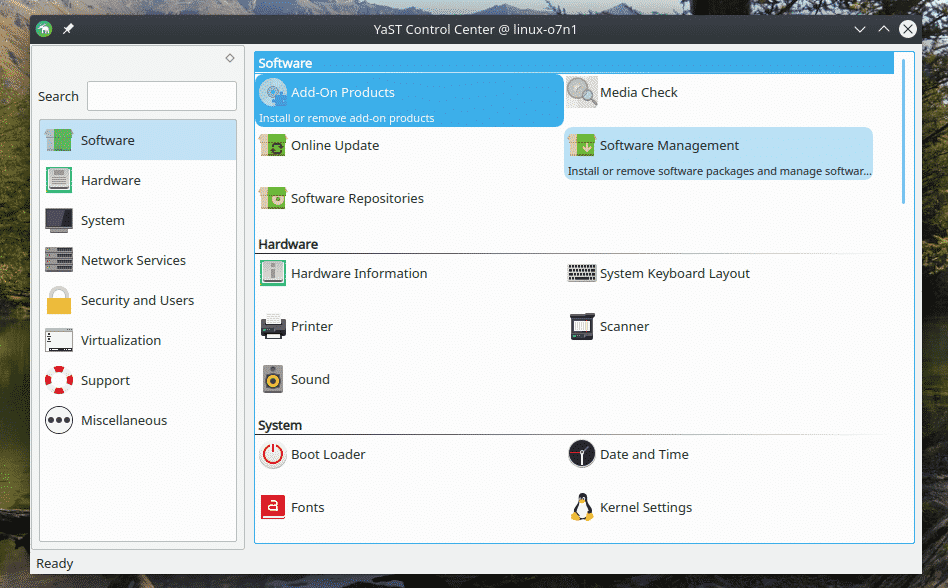This screenshot has height=588, width=948.
Task: Click the diamond float-panel button above Search
Action: tap(230, 58)
